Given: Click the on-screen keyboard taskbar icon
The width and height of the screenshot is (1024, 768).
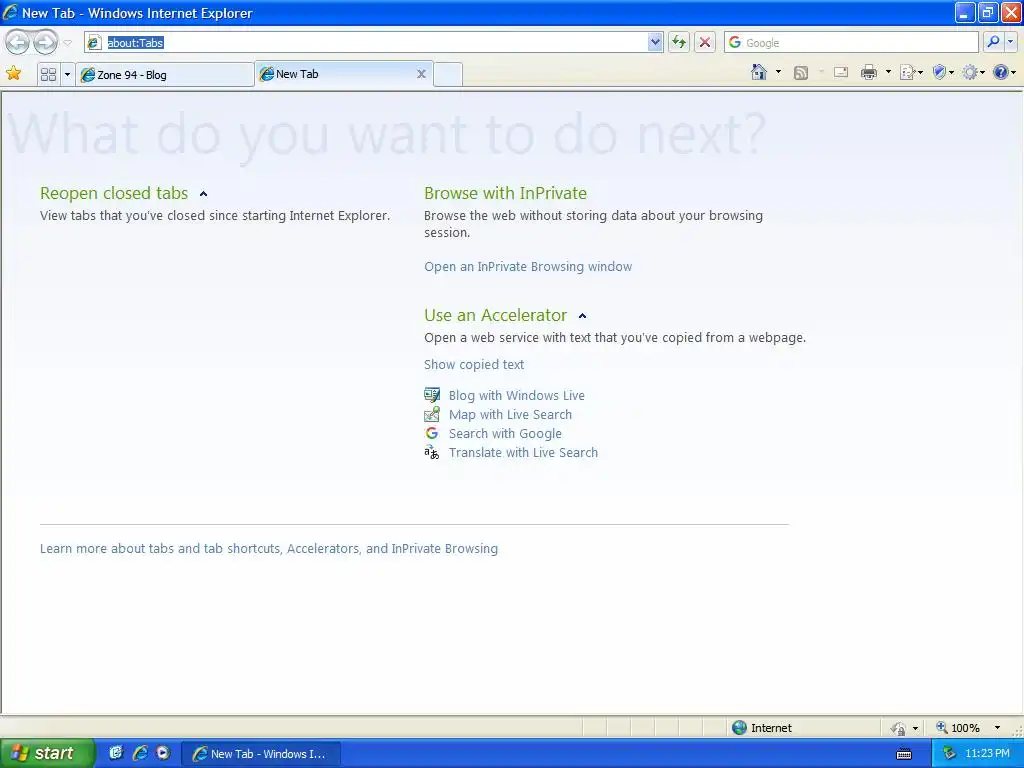Looking at the screenshot, I should coord(904,754).
